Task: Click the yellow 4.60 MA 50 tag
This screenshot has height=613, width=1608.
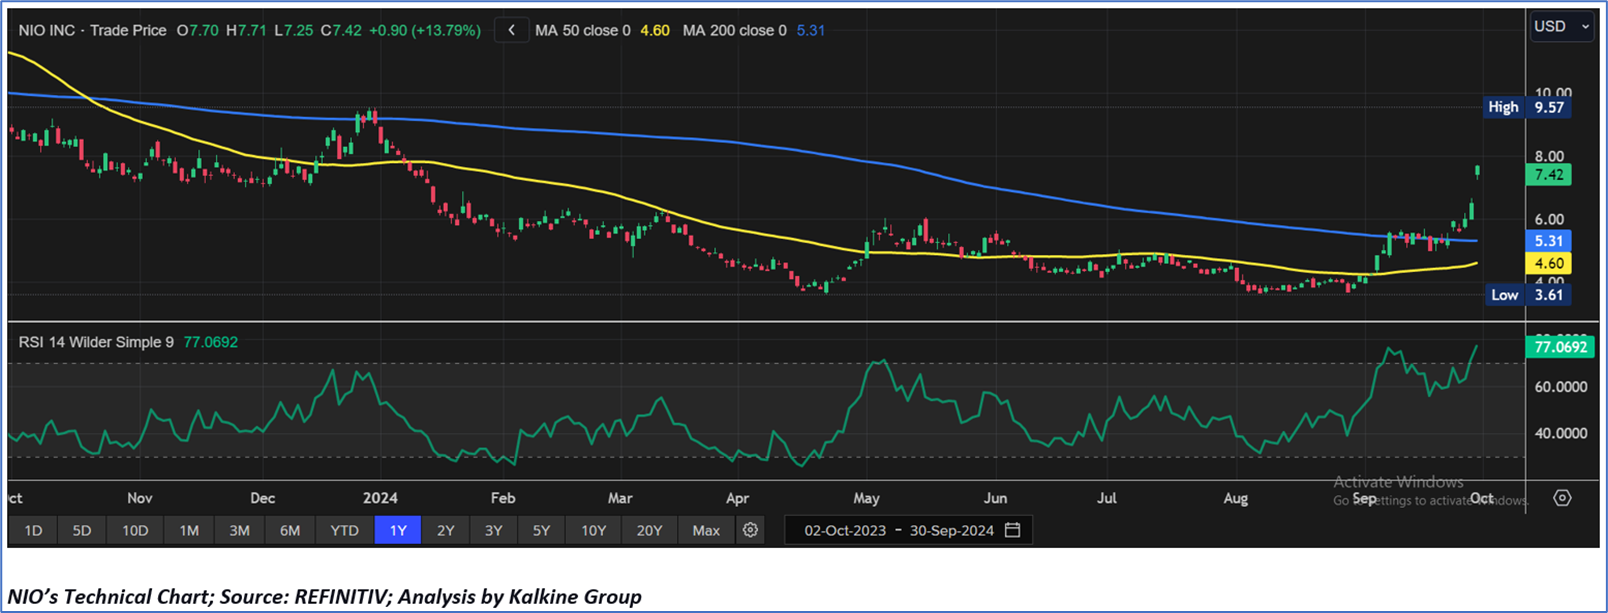Action: click(1548, 264)
